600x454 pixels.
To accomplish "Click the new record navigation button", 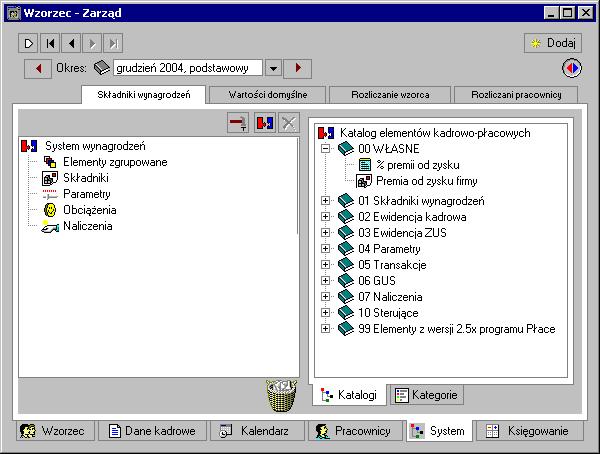I will (x=28, y=43).
